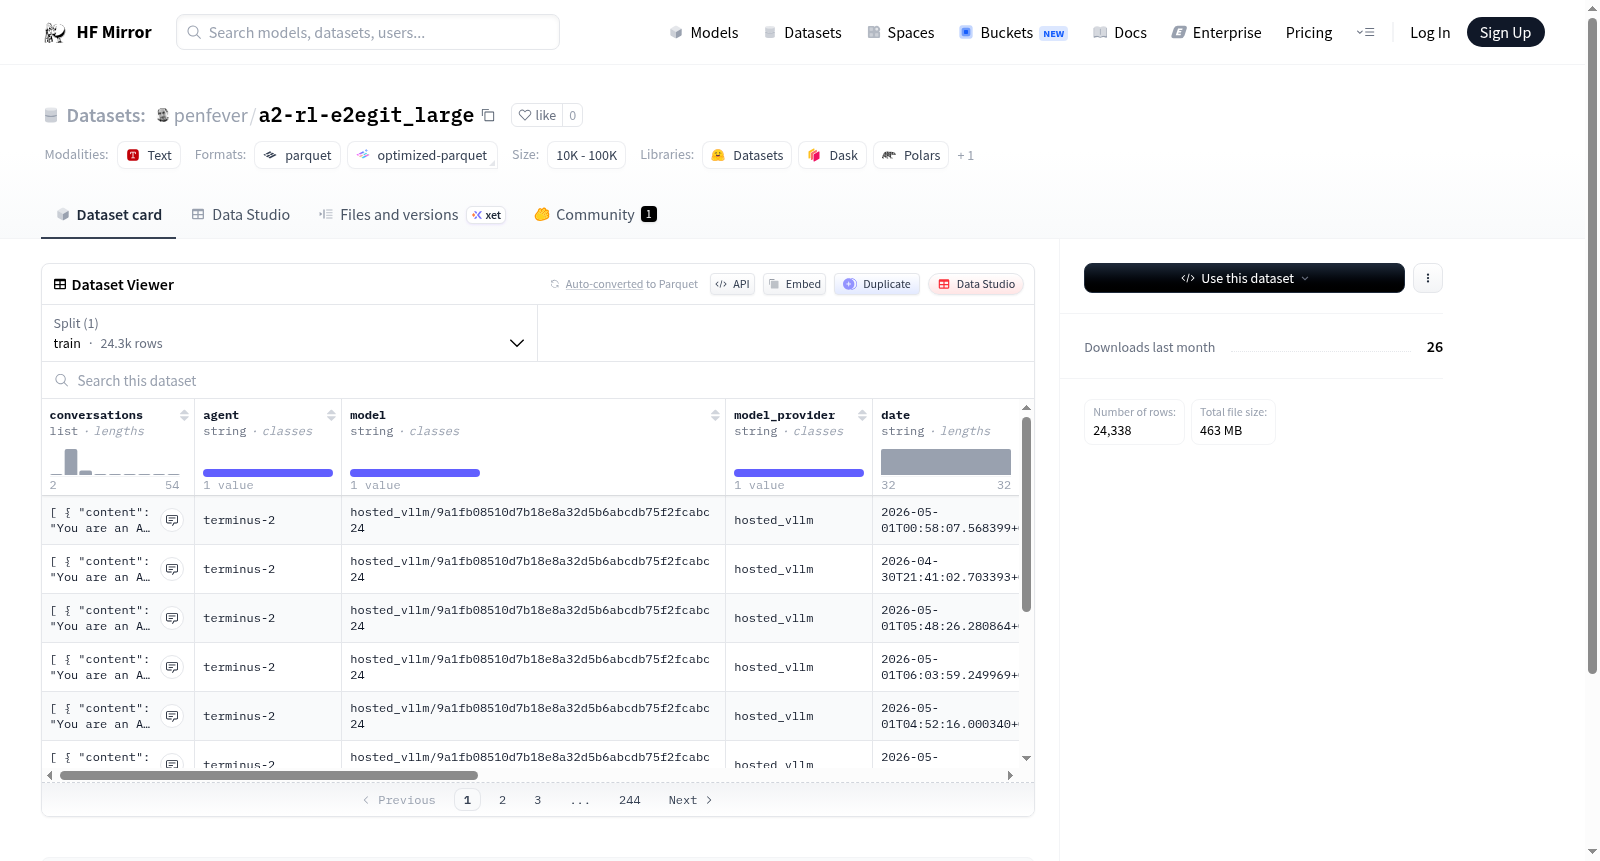Click the API button in the viewer
1600x861 pixels.
(732, 284)
